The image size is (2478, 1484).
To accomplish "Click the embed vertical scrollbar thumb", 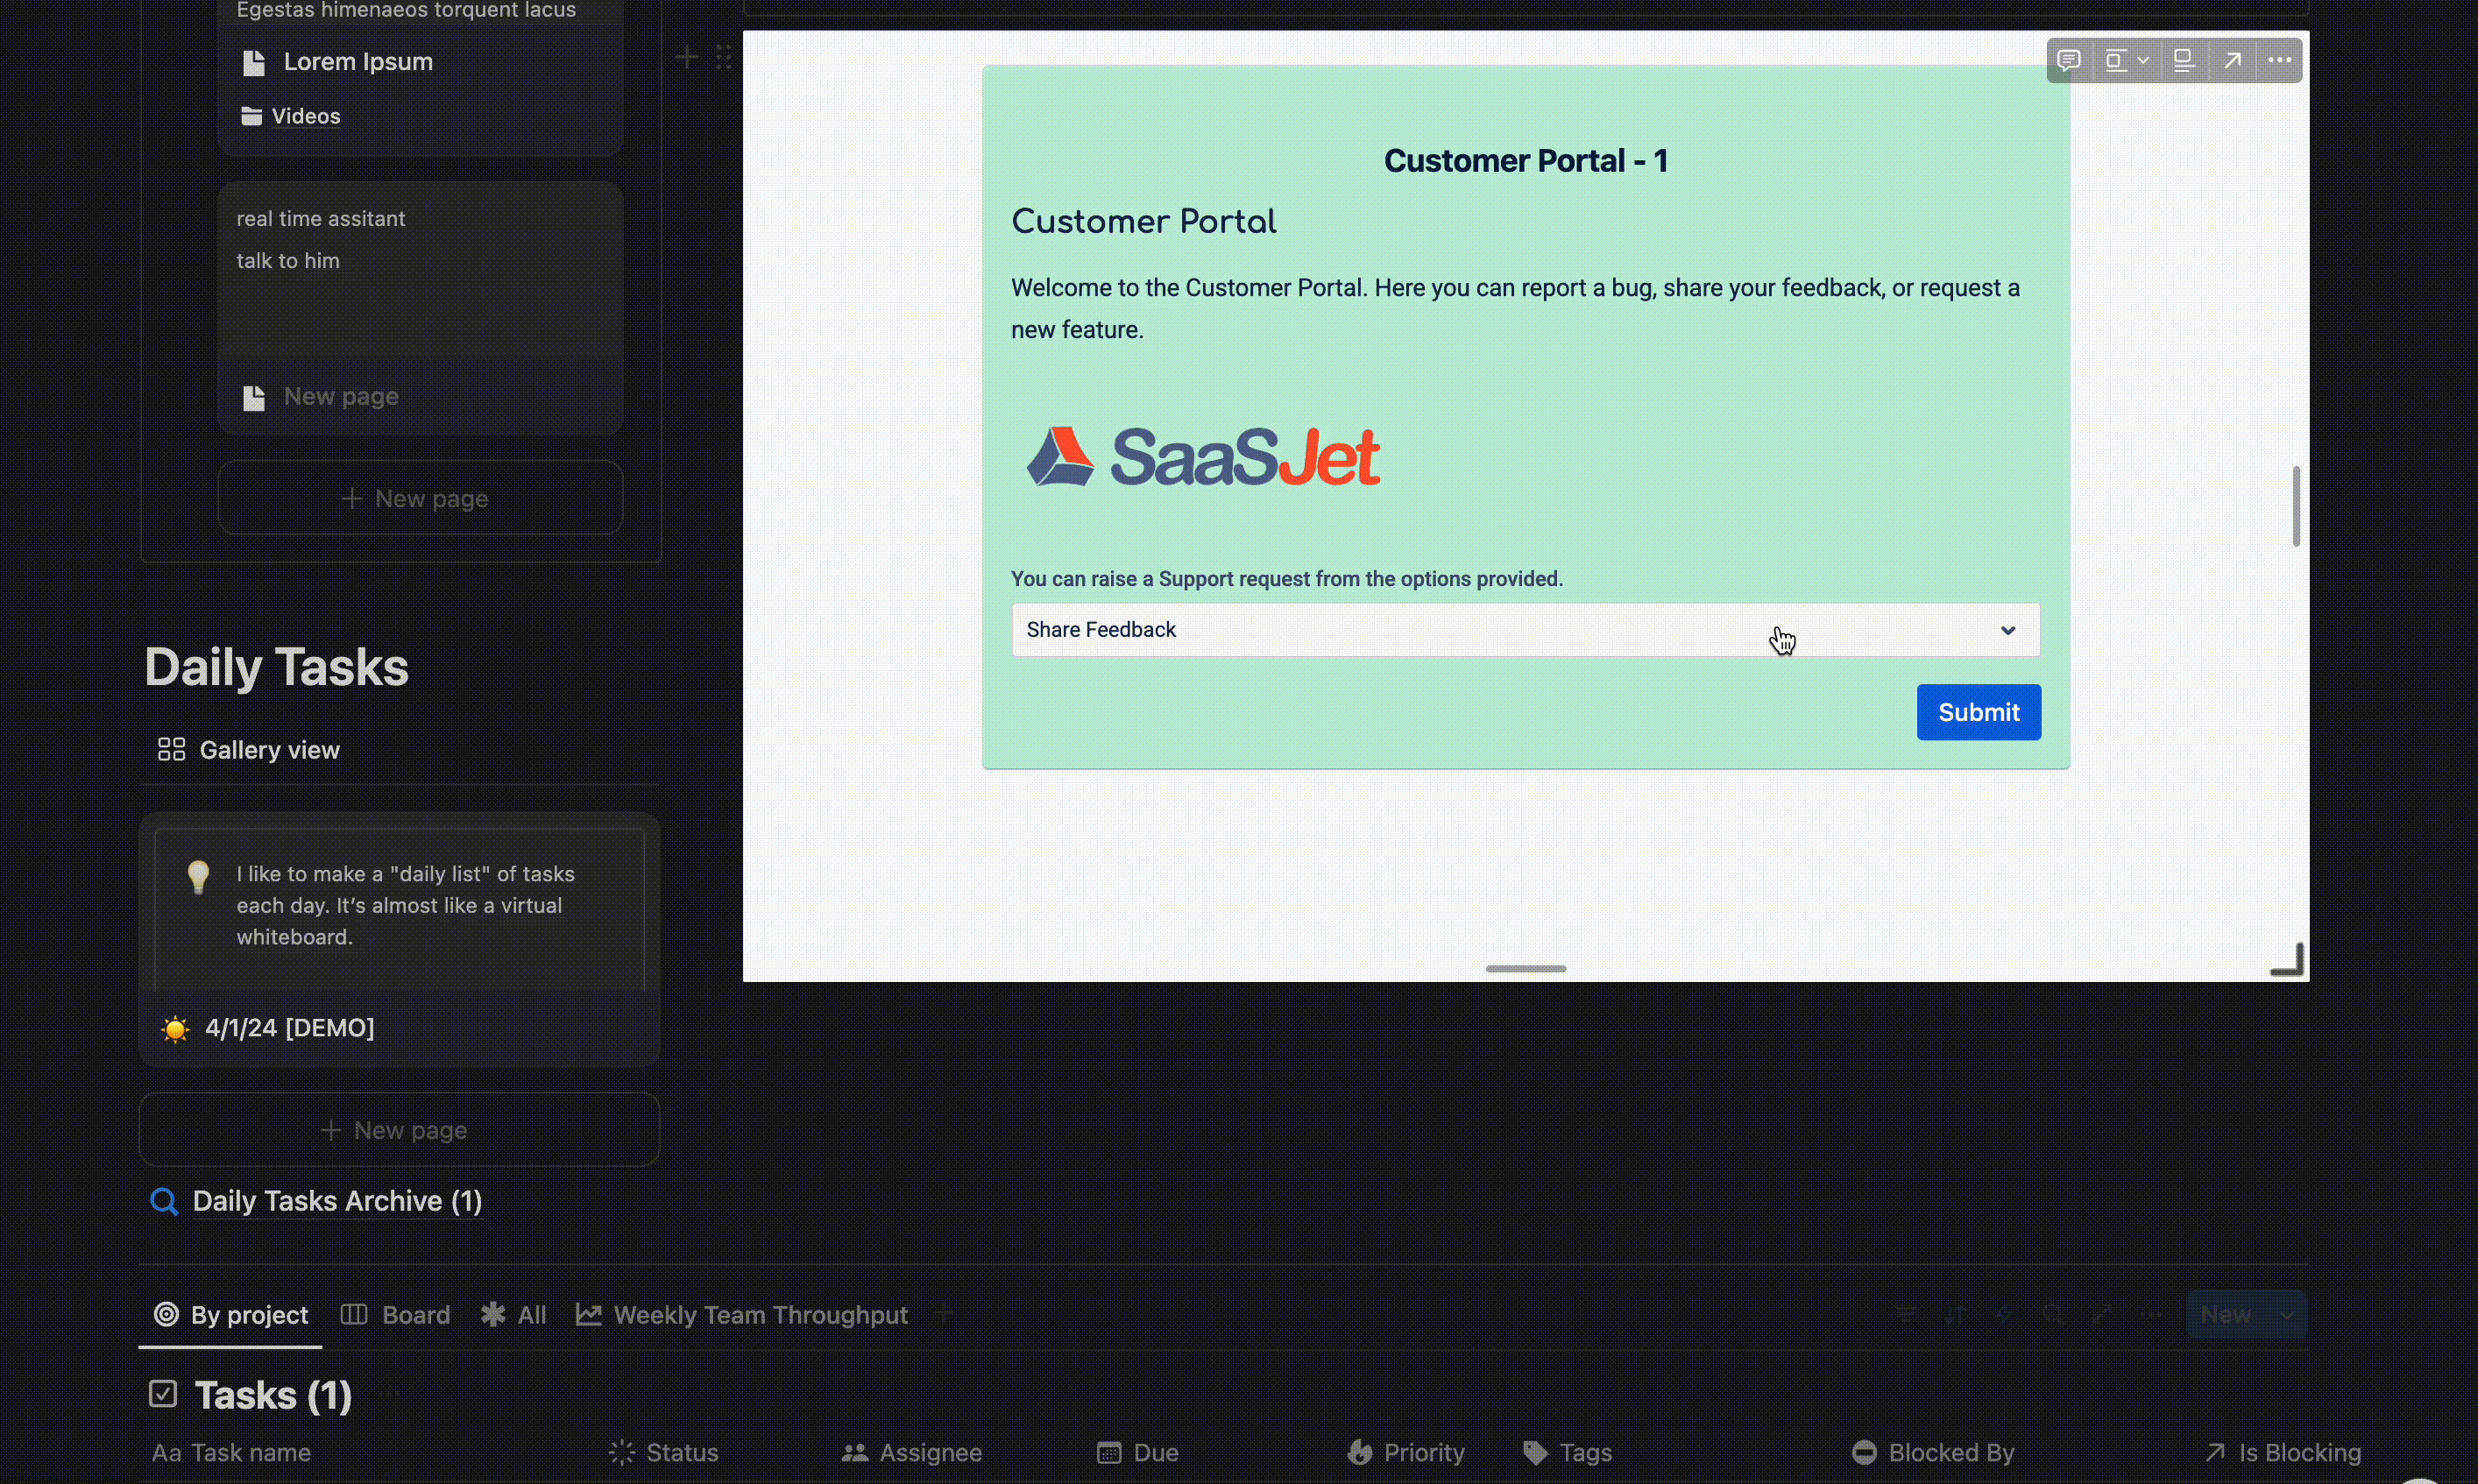I will 2296,506.
